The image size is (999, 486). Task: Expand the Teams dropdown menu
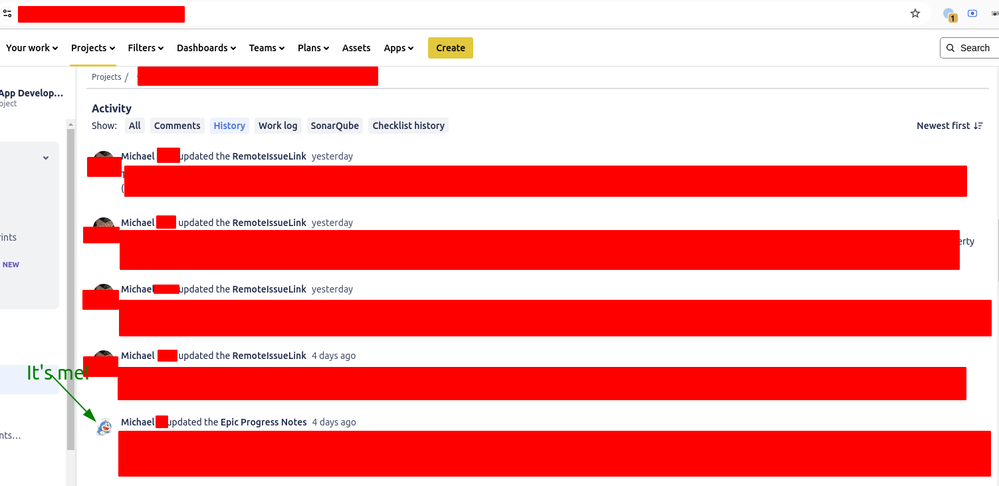point(267,48)
